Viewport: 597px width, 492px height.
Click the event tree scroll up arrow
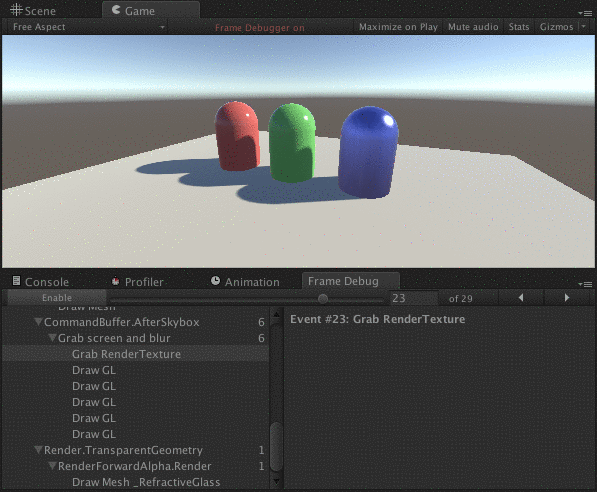click(x=276, y=314)
